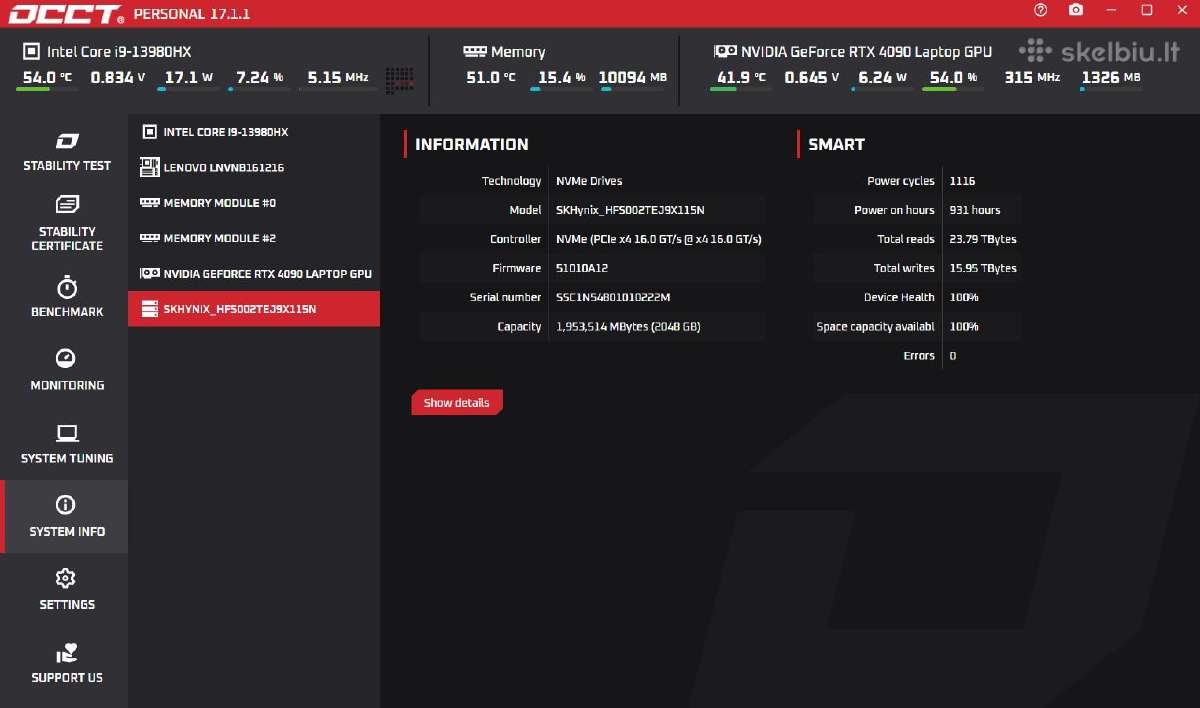Click the Errors value 0
This screenshot has width=1200, height=708.
[953, 356]
